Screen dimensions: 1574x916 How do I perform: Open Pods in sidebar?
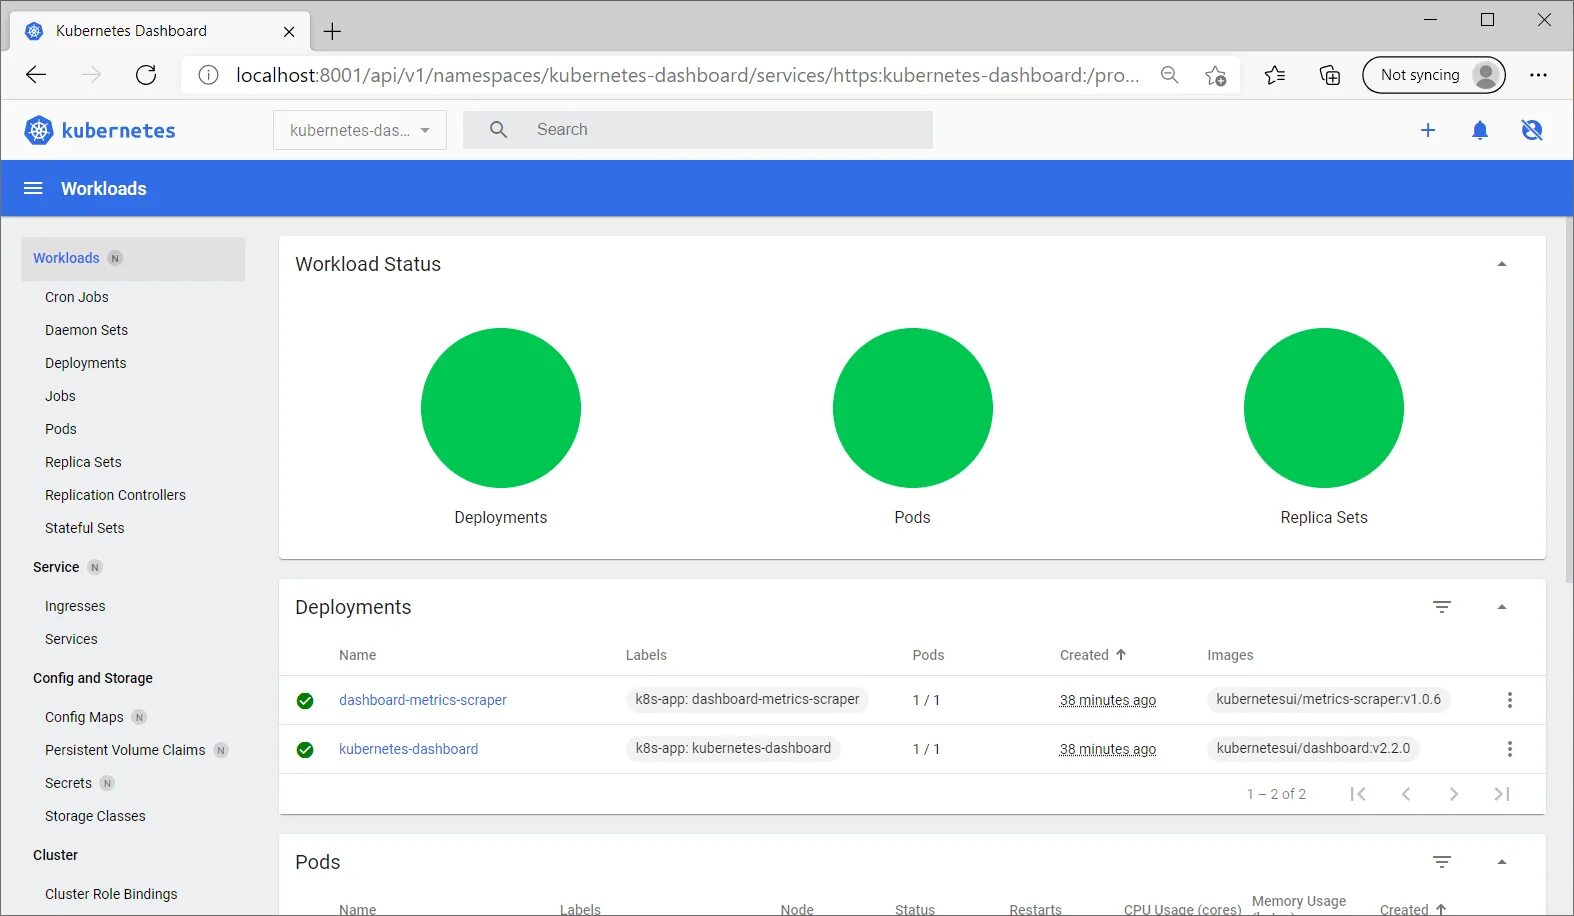click(x=60, y=429)
